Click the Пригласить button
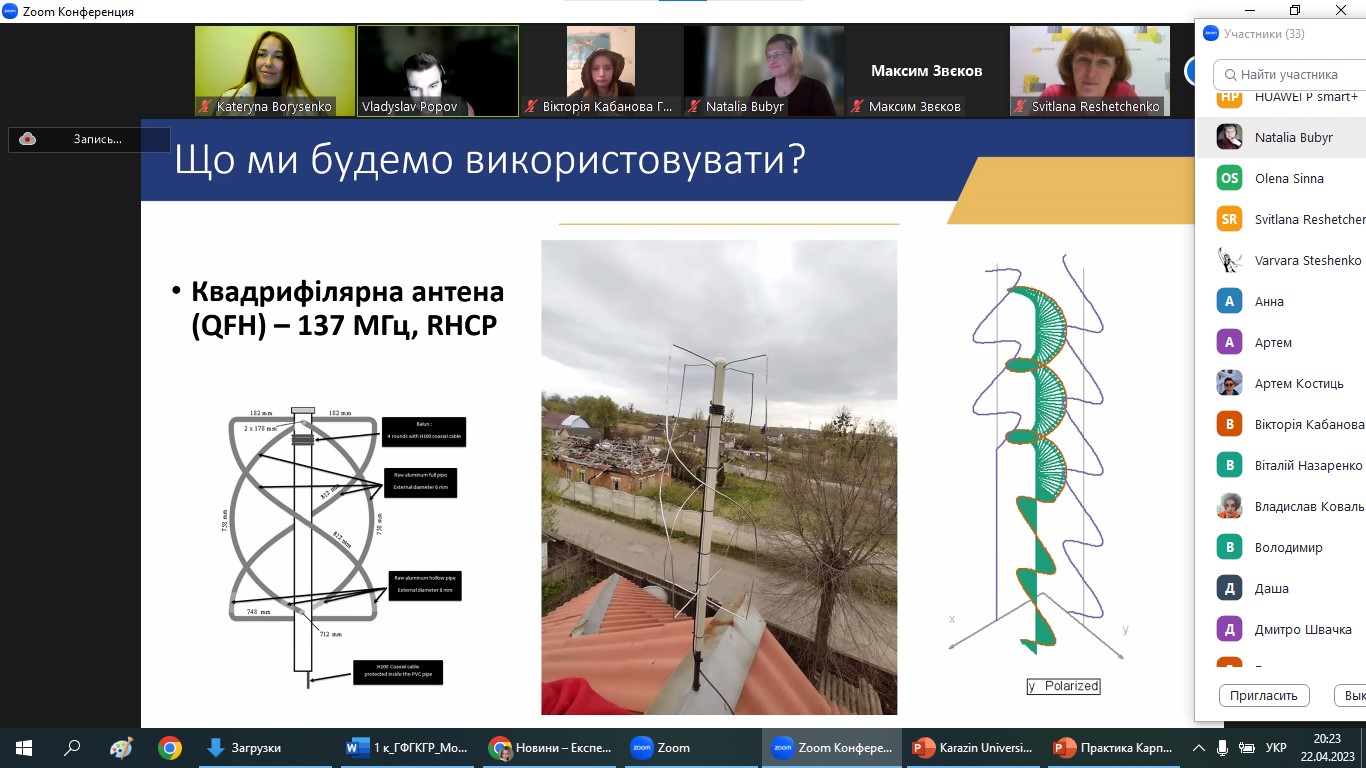 [1264, 695]
